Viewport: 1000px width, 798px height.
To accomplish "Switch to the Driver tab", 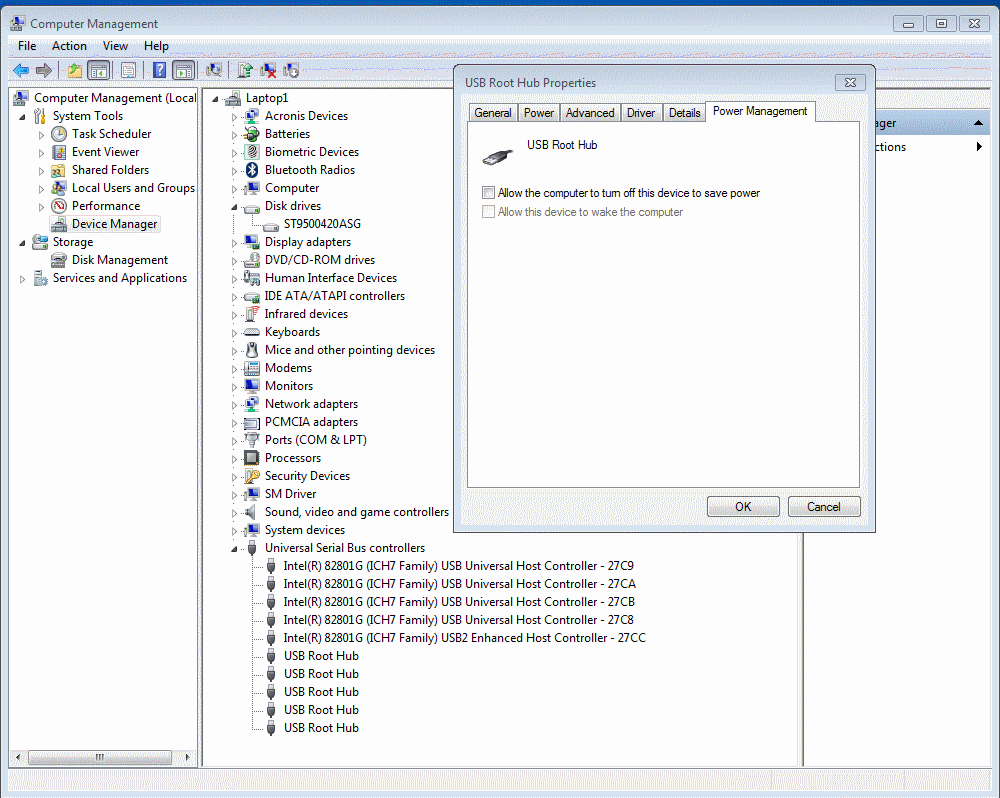I will pyautogui.click(x=640, y=112).
